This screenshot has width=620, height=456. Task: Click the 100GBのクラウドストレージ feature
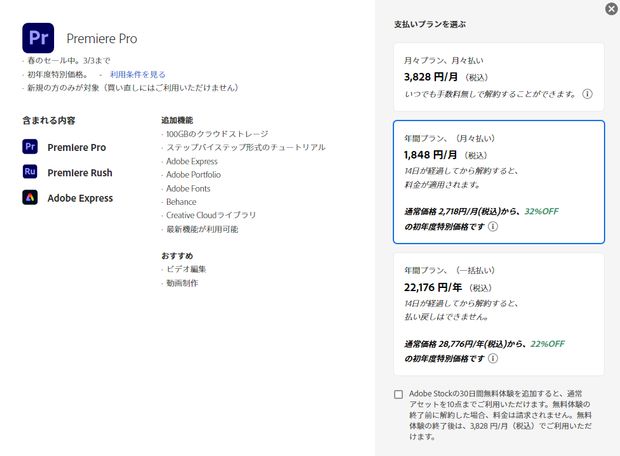point(217,134)
